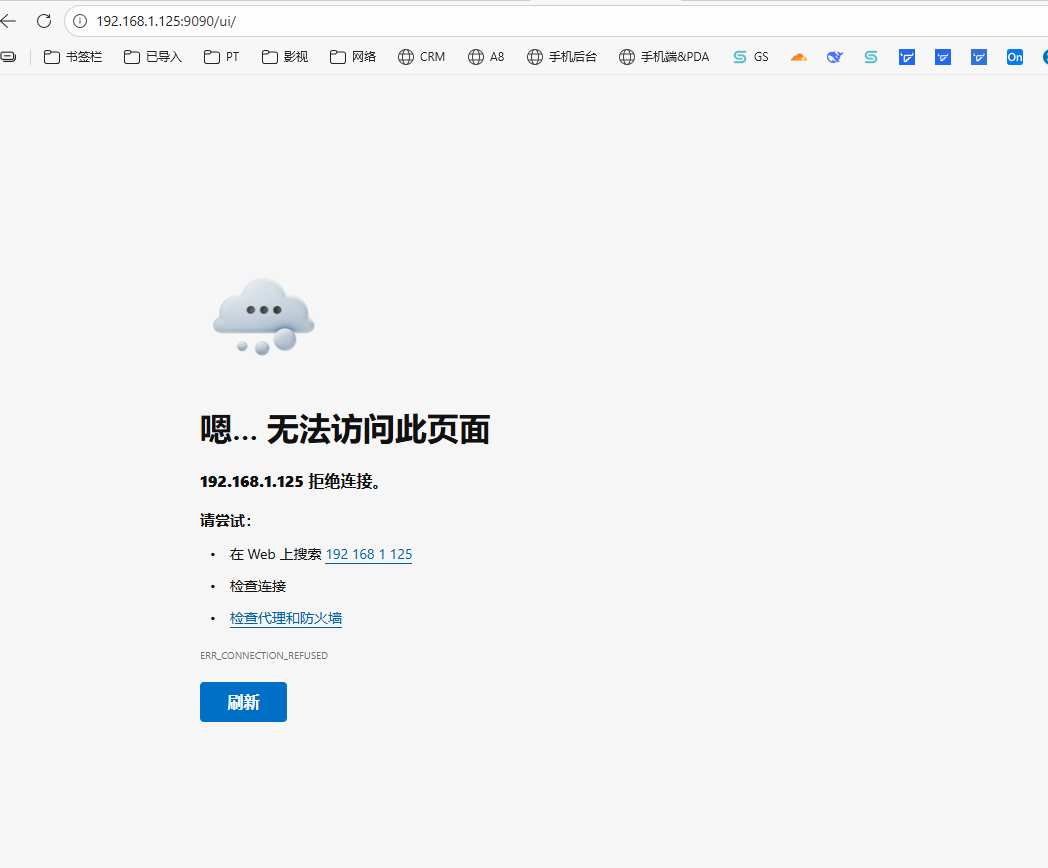Click the OneNote 'On' bookmark icon
1048x868 pixels.
pyautogui.click(x=1014, y=57)
